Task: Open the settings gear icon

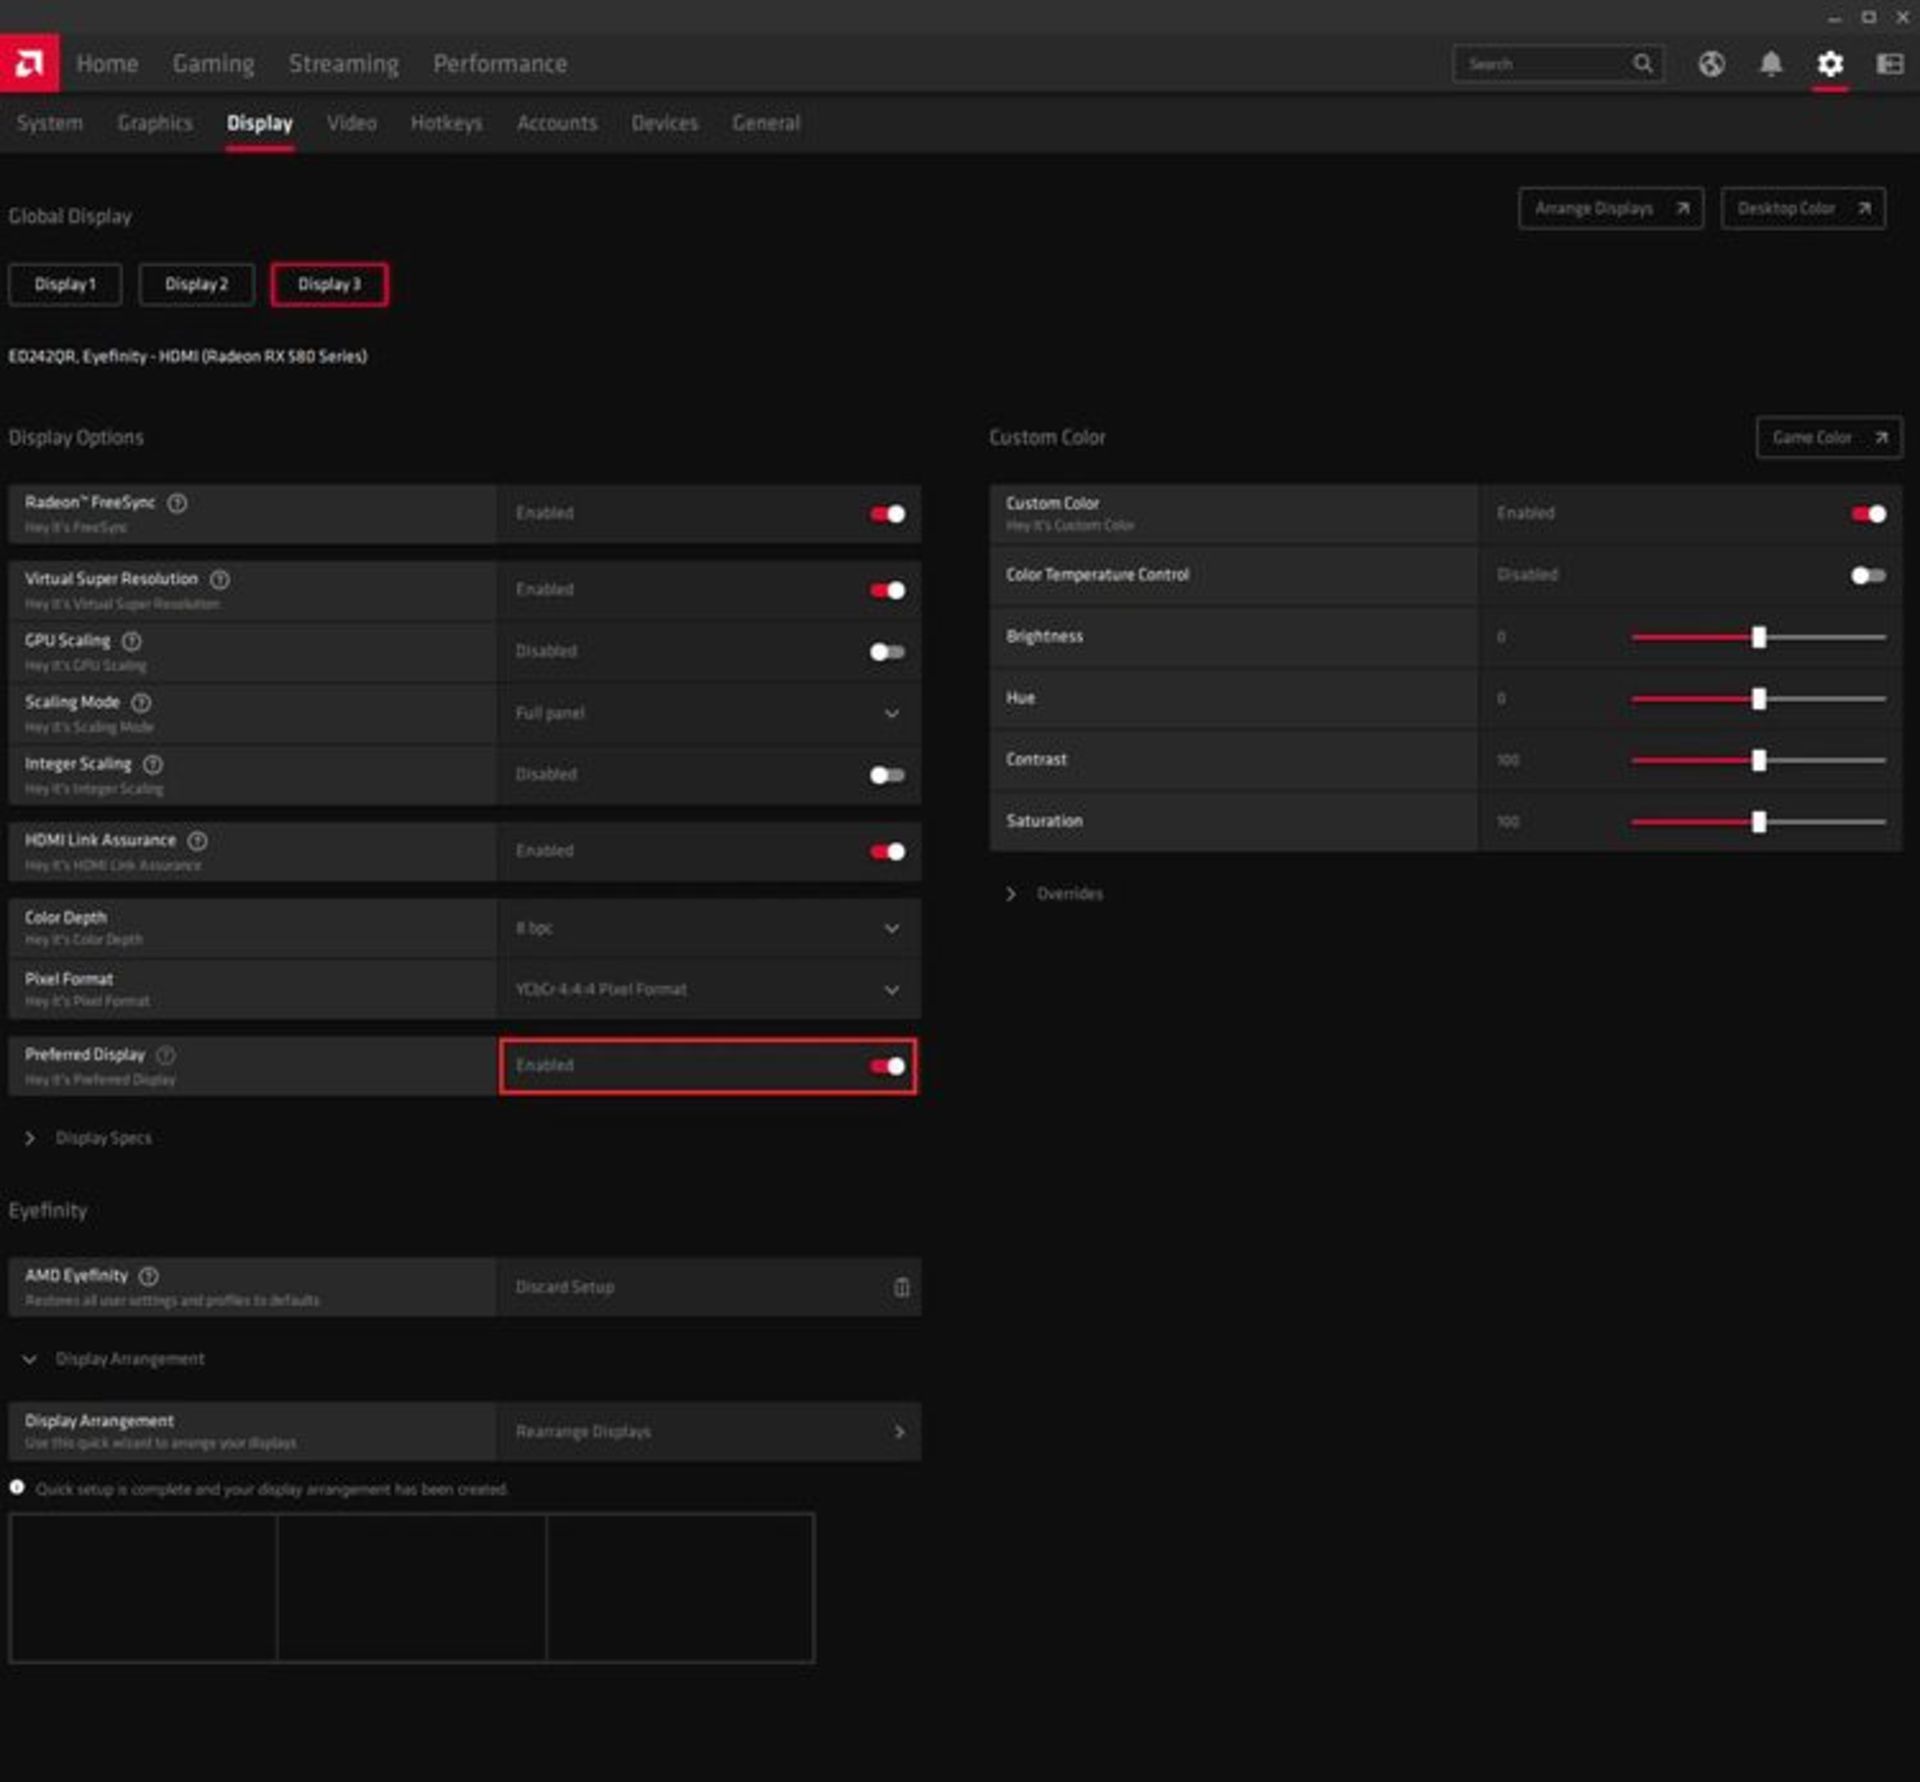Action: tap(1830, 64)
